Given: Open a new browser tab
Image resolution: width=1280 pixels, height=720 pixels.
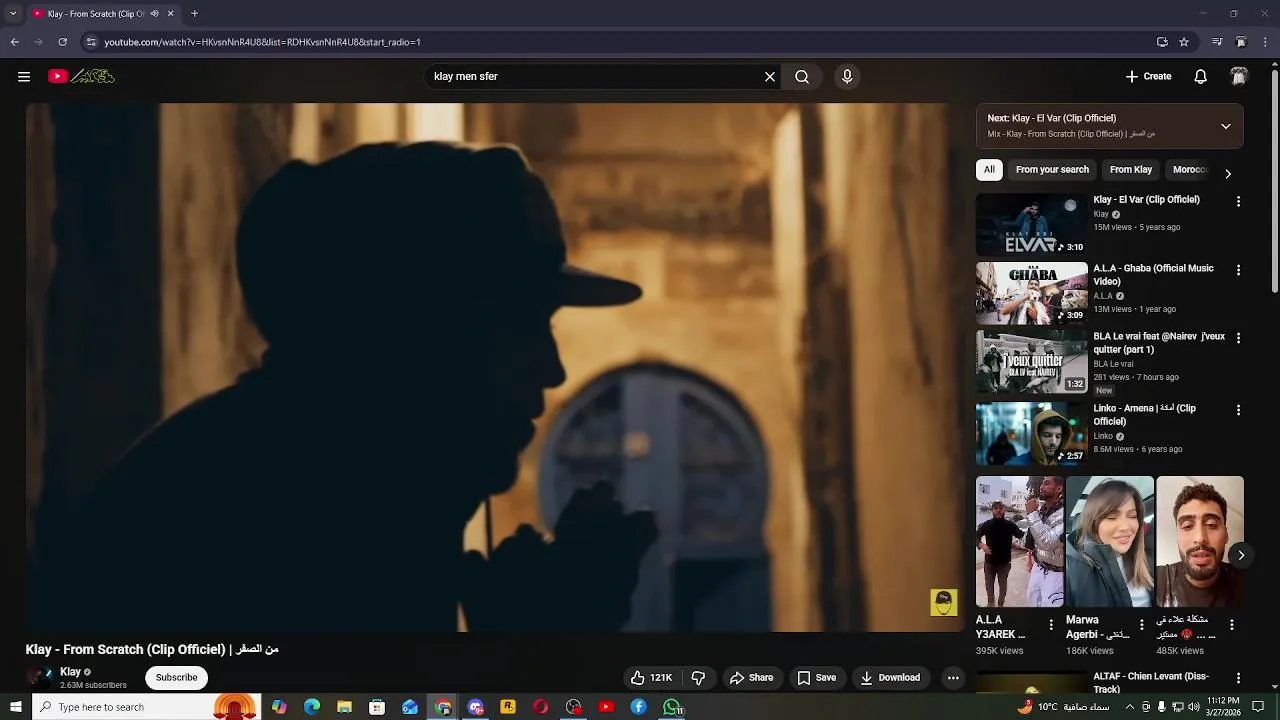Looking at the screenshot, I should 194,14.
